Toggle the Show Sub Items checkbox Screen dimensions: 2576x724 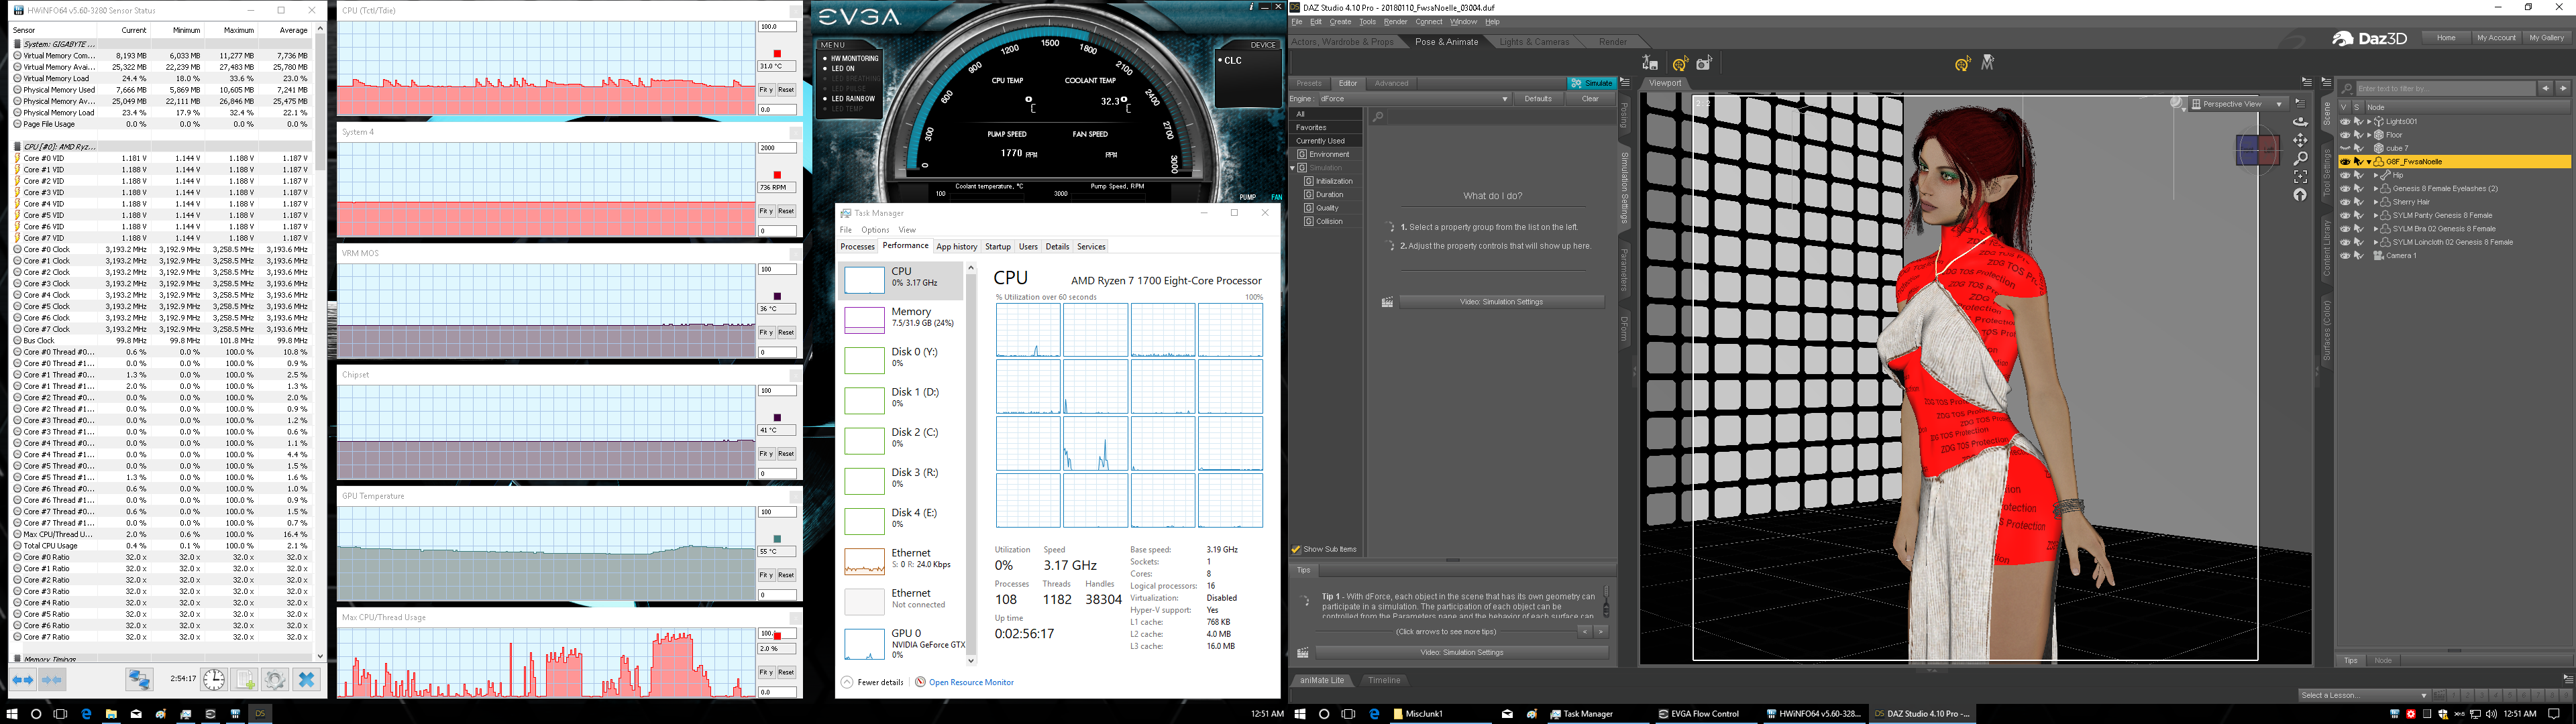pyautogui.click(x=1296, y=549)
